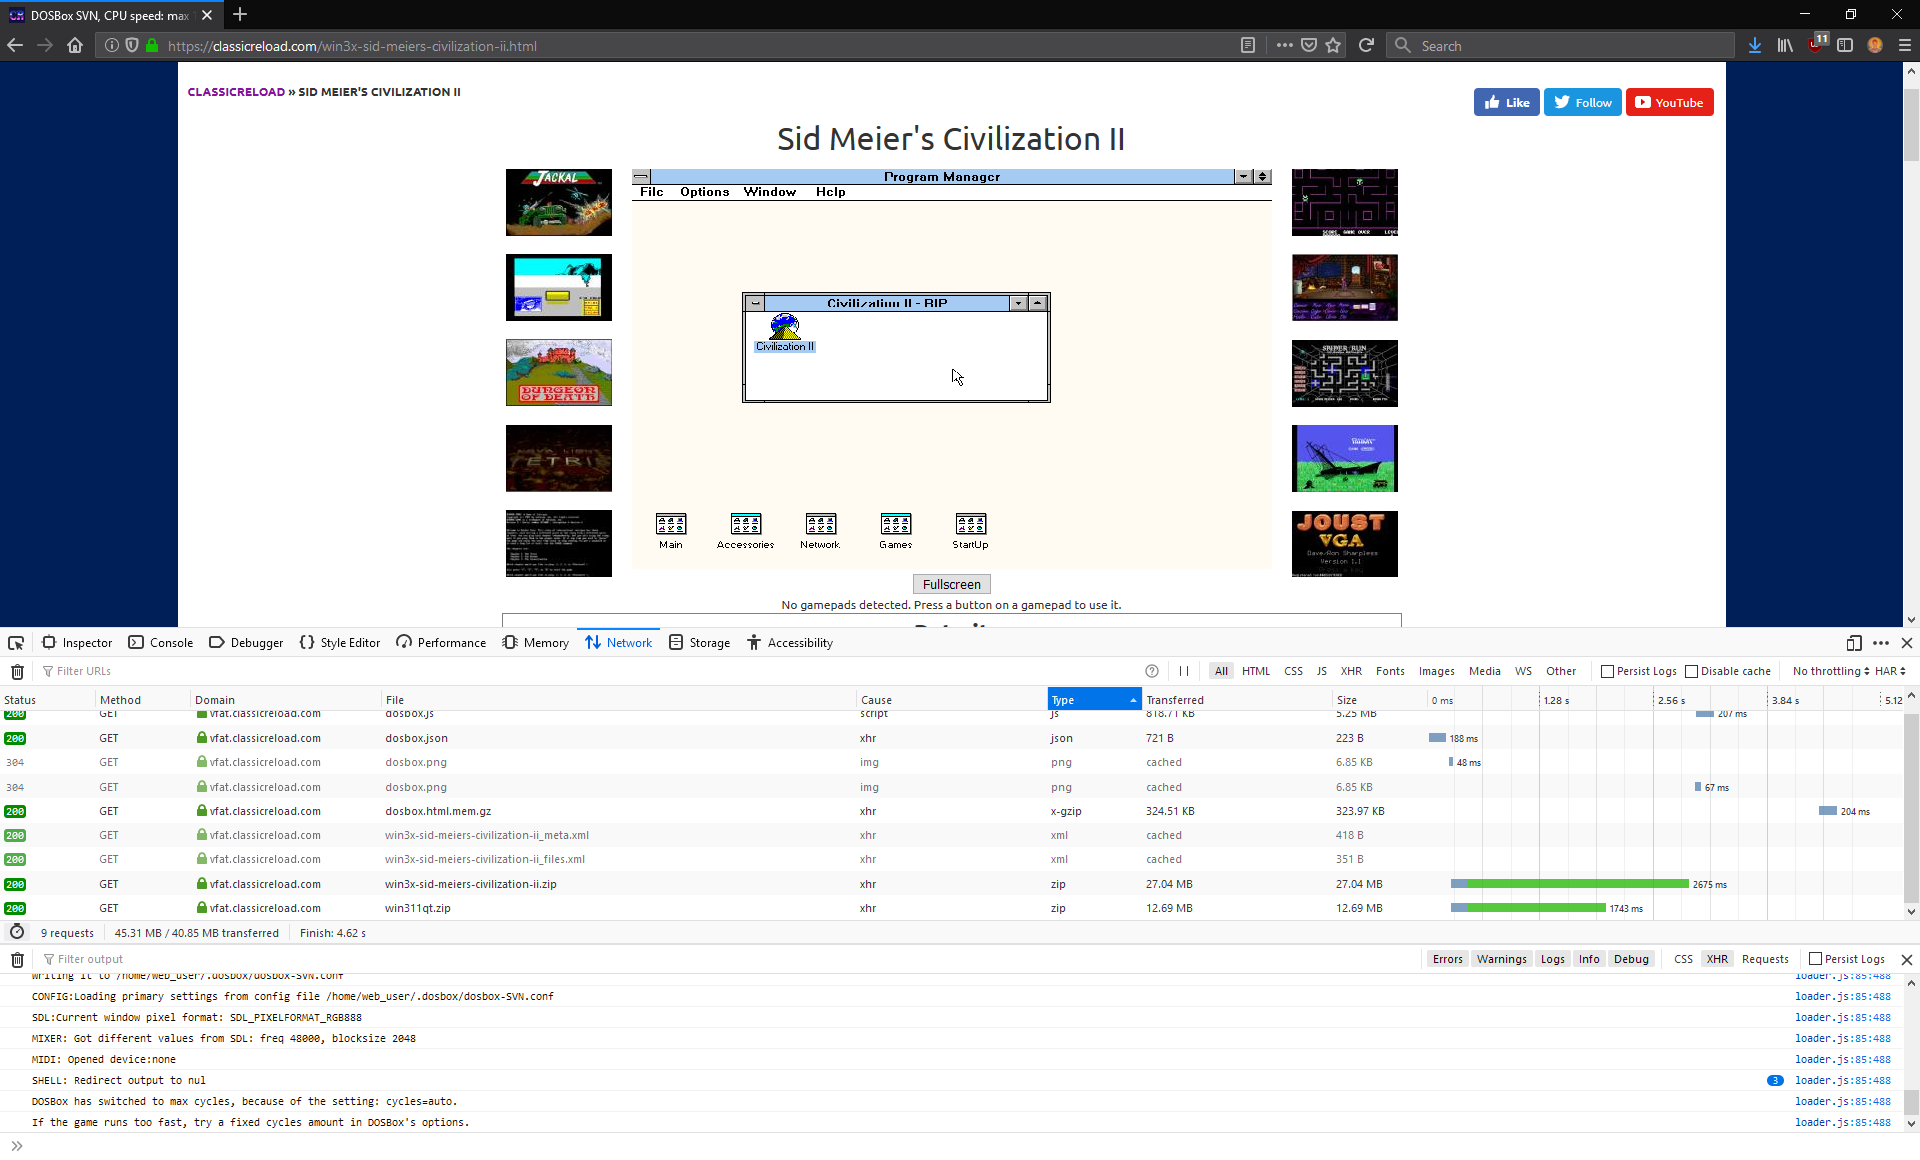Open Civilization II - RIP window control menu

(755, 303)
